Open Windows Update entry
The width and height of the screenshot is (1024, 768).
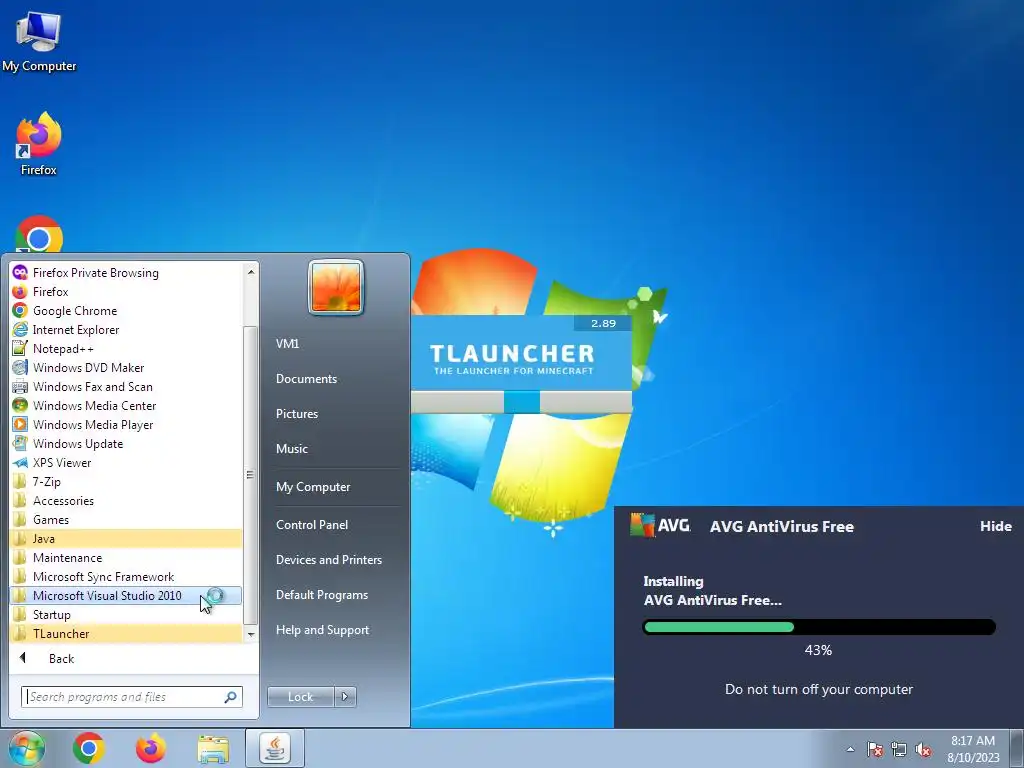click(125, 443)
